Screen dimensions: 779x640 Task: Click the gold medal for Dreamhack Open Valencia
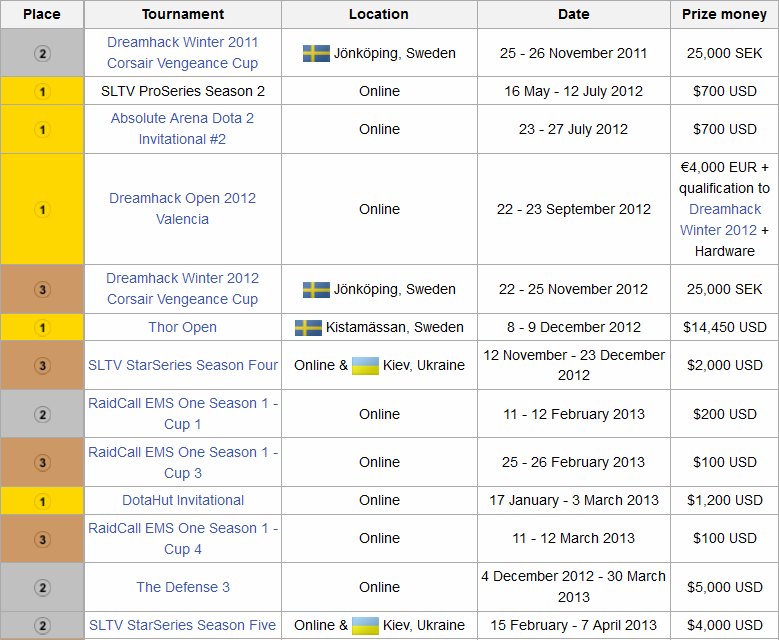42,210
